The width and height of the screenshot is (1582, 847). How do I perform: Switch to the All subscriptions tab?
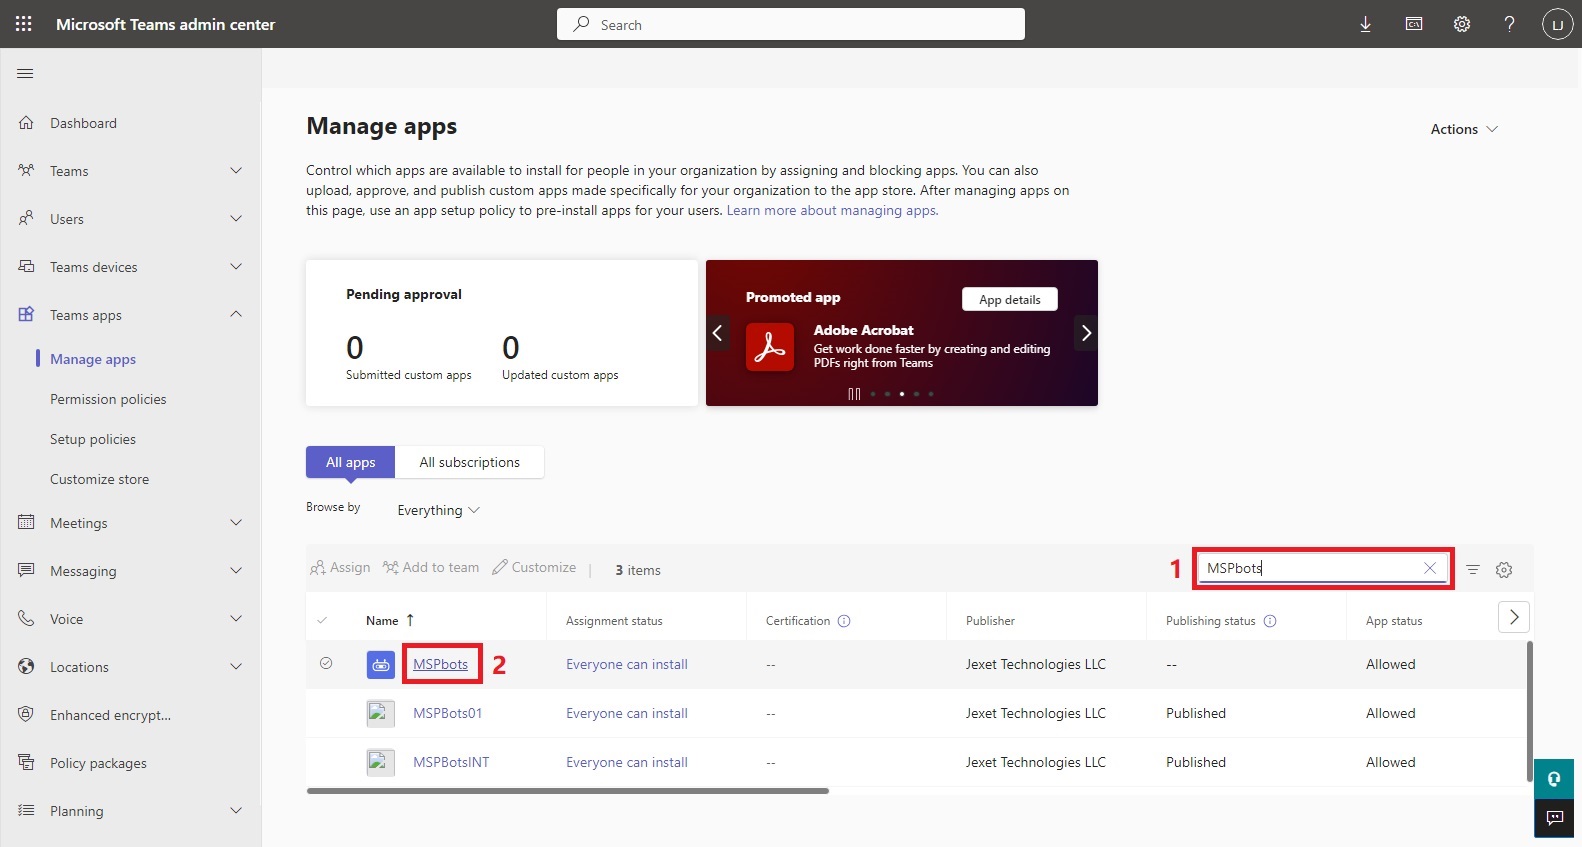[469, 462]
